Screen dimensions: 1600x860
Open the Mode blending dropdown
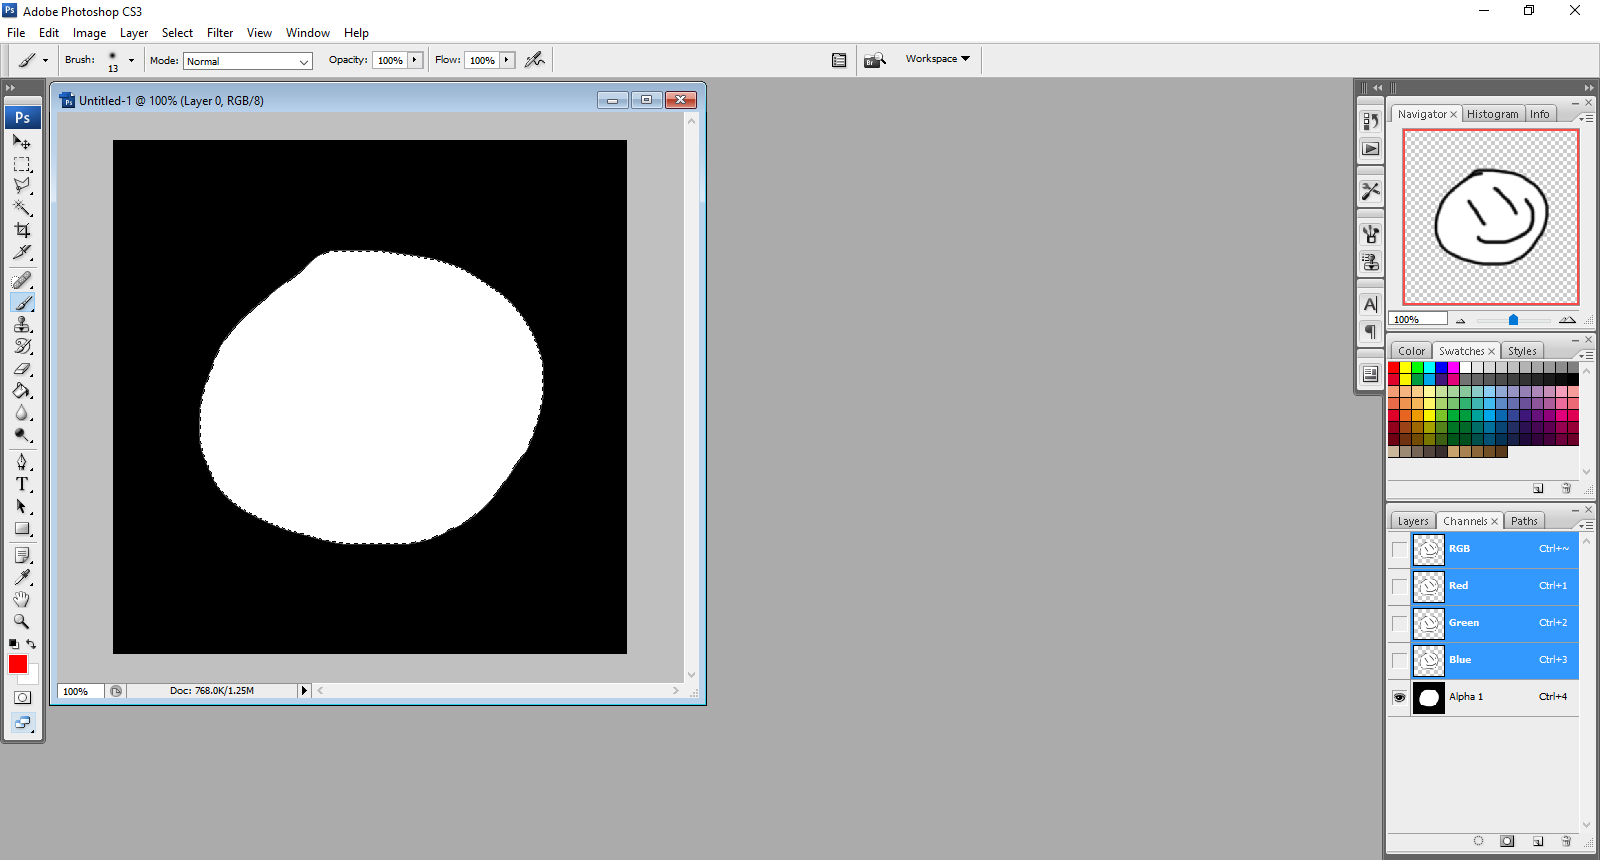pos(248,61)
